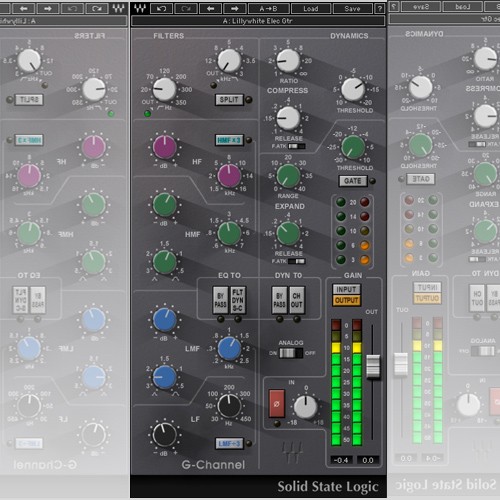Click OUTPUT button in right mirrored window
500x500 pixels.
(x=427, y=298)
